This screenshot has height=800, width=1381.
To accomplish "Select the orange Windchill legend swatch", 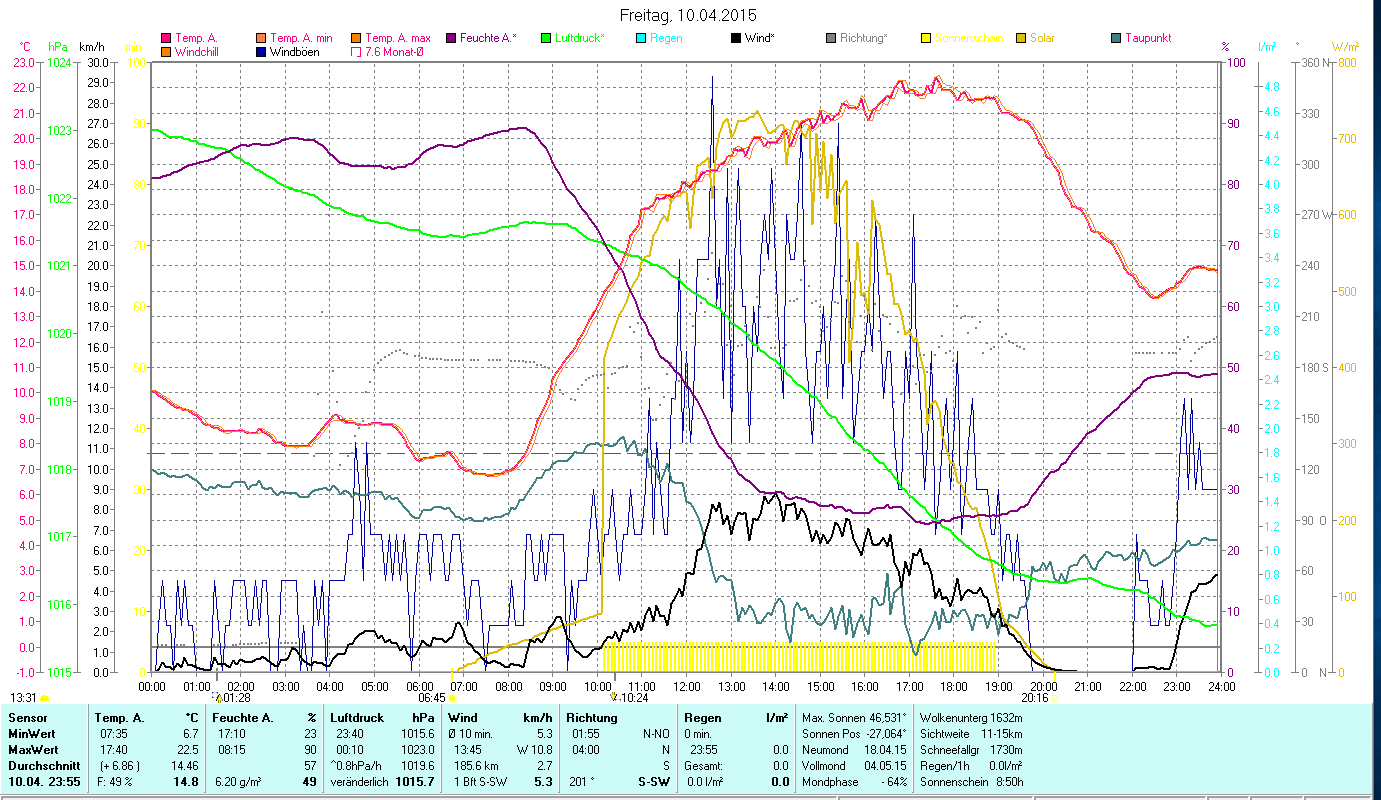I will click(x=166, y=51).
